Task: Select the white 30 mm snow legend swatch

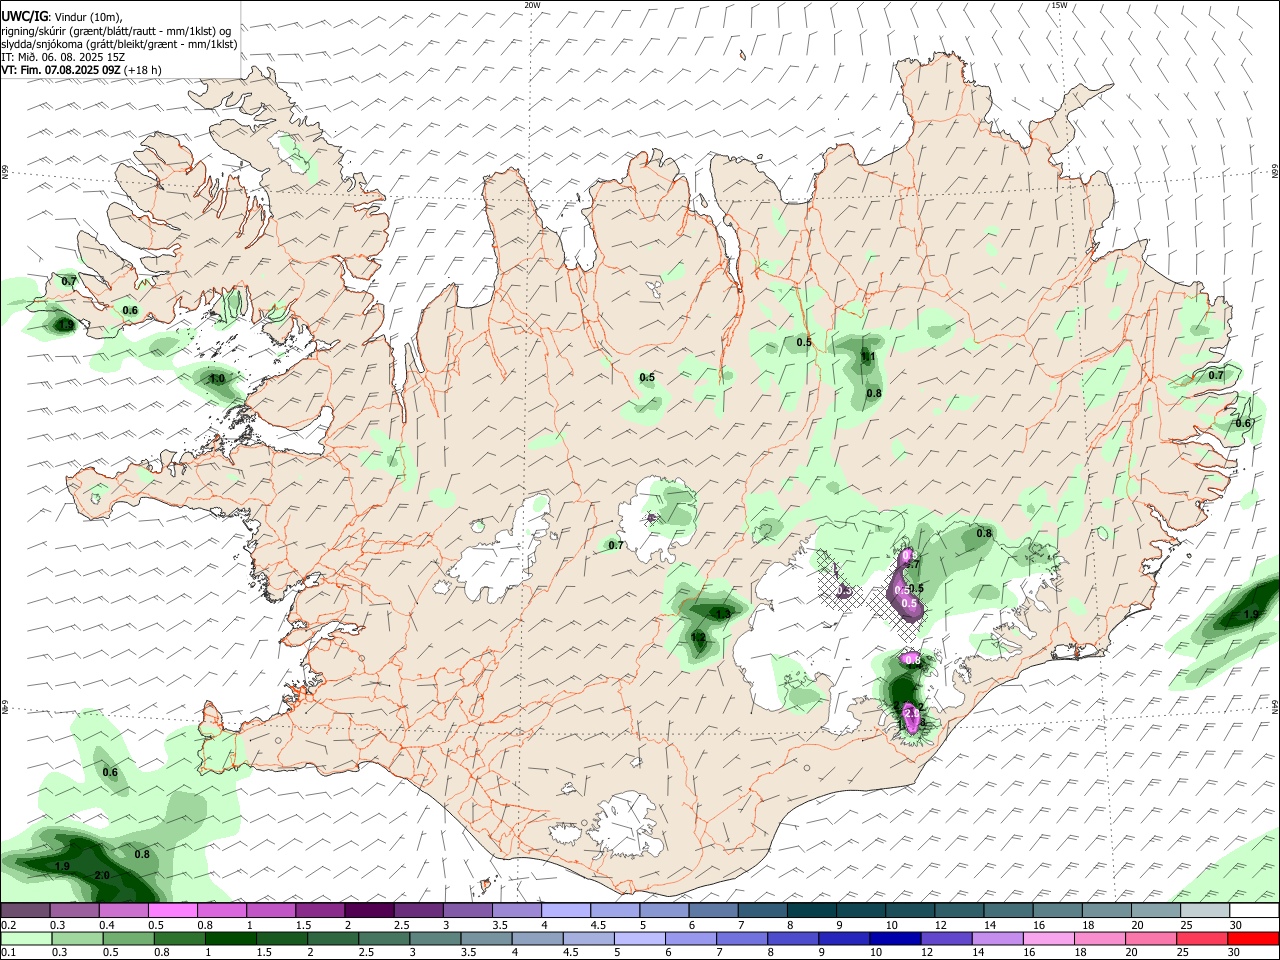Action: pos(1253,910)
